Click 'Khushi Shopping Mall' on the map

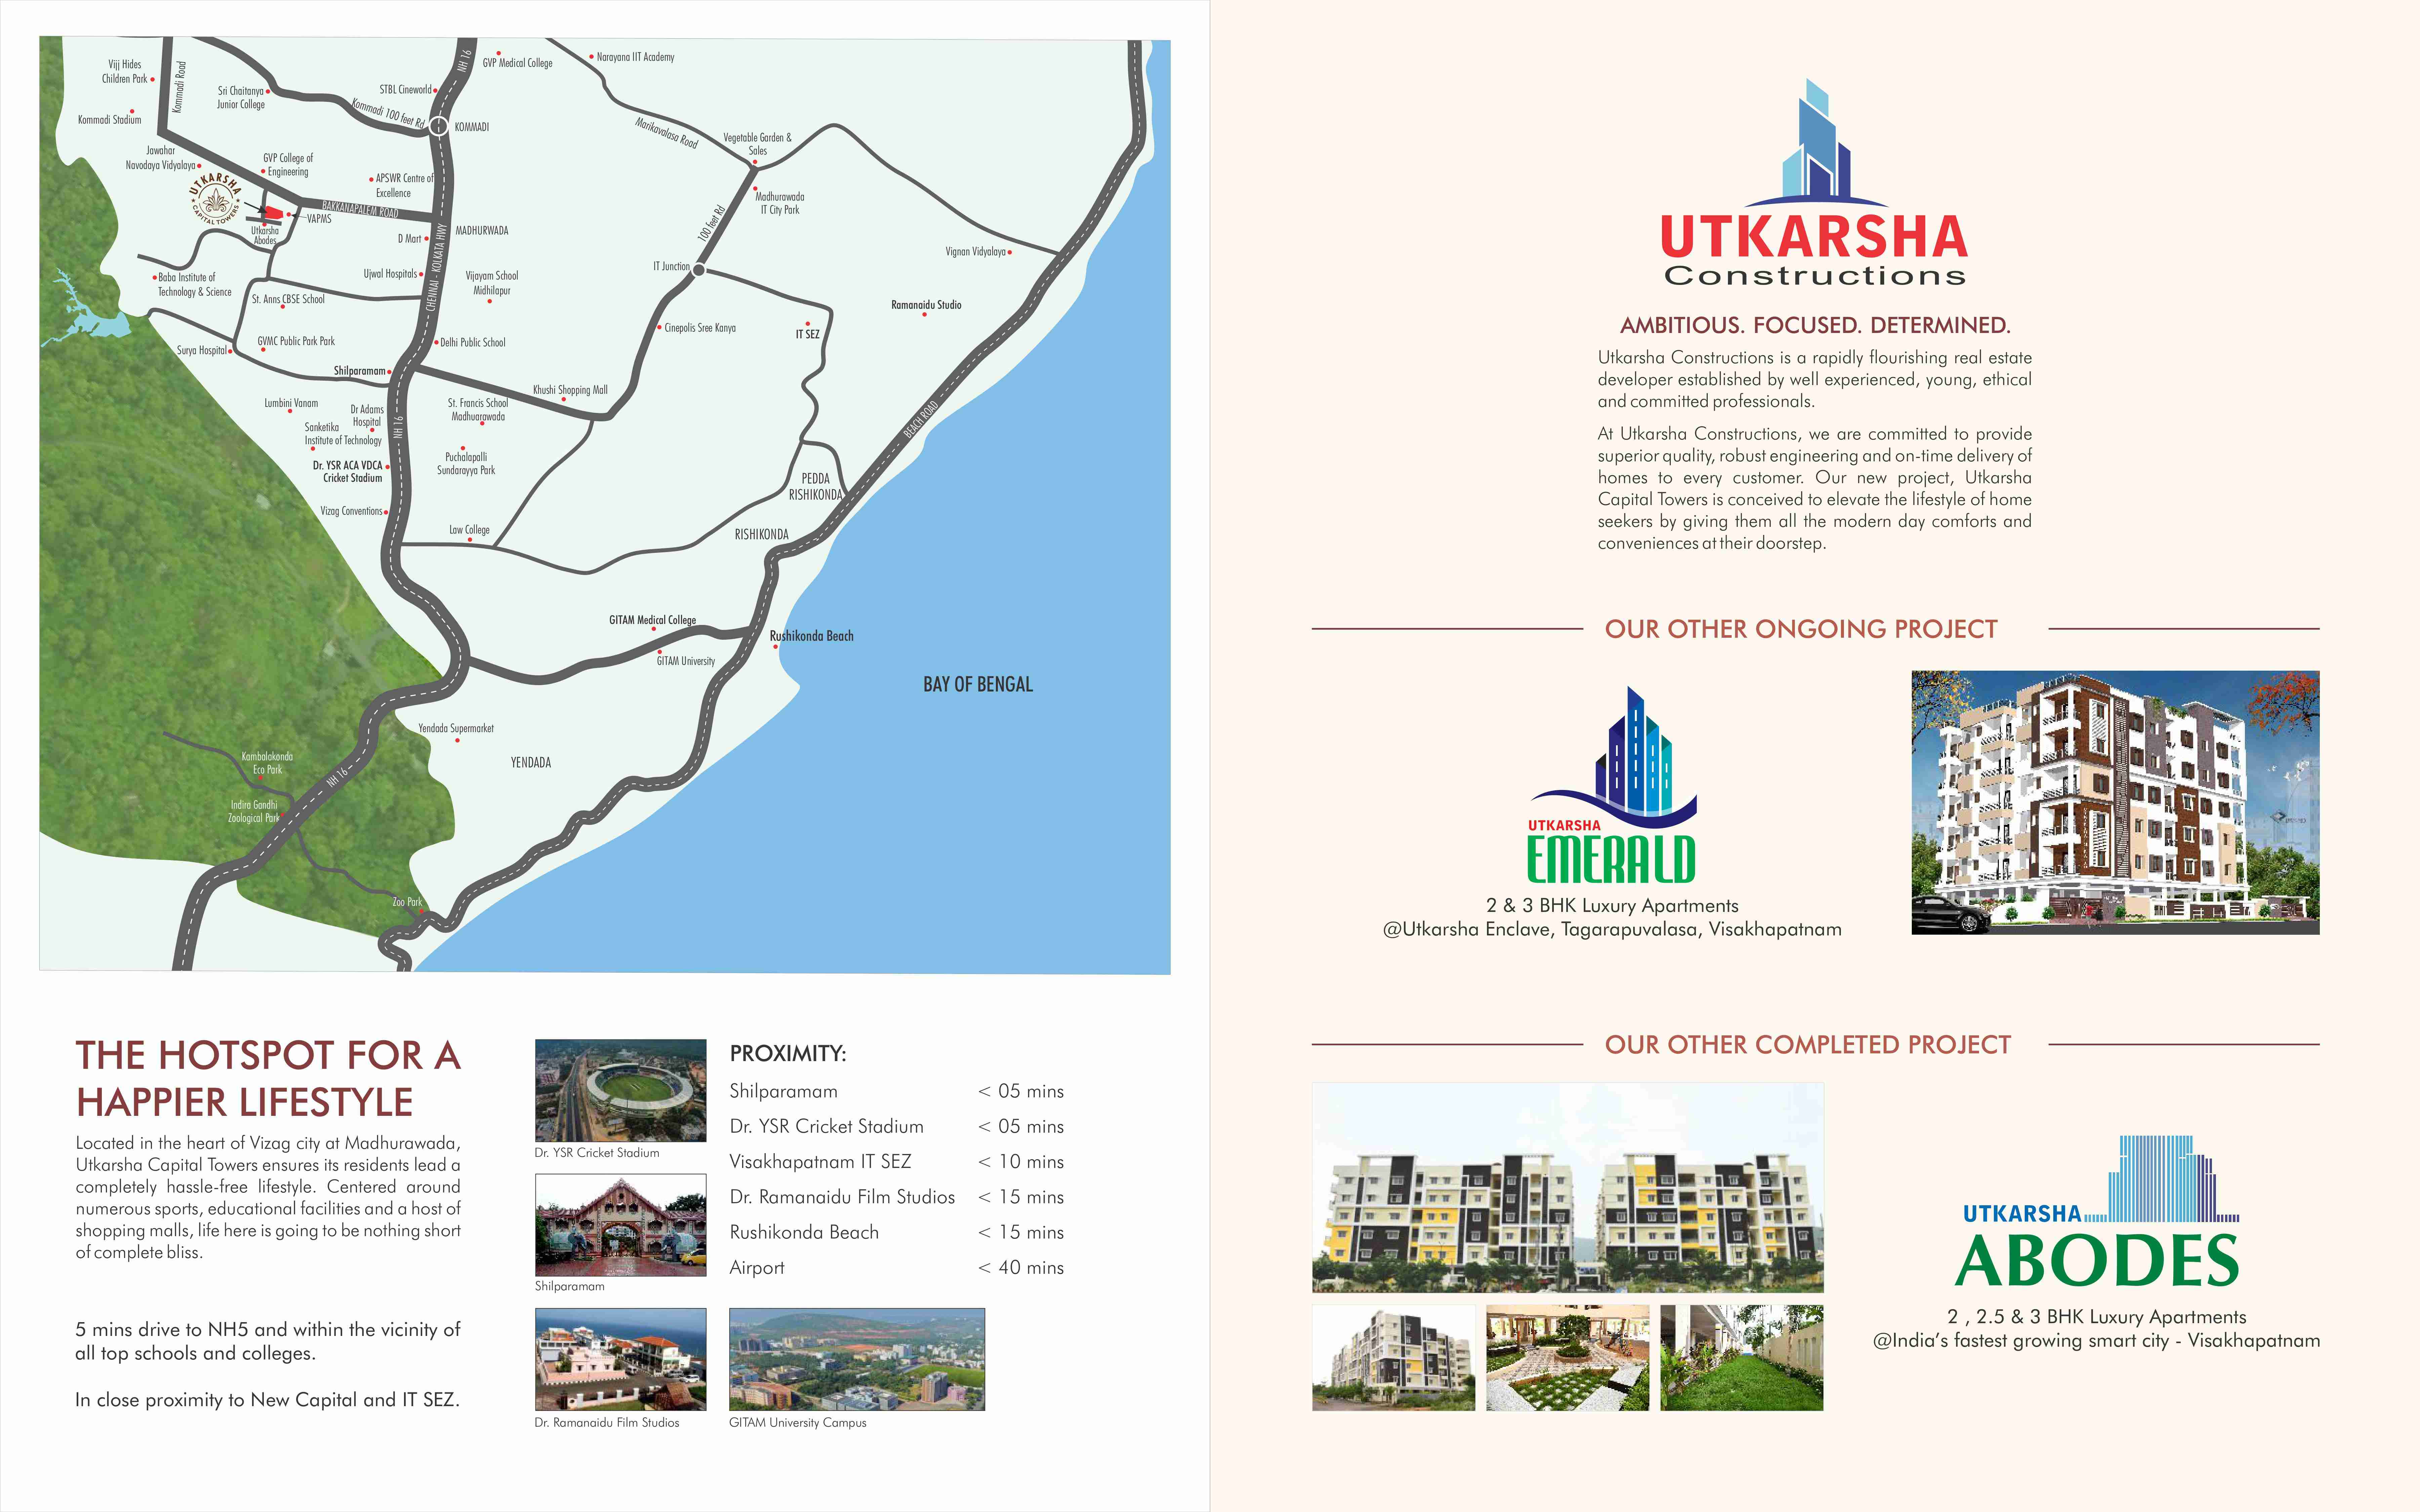(x=570, y=390)
